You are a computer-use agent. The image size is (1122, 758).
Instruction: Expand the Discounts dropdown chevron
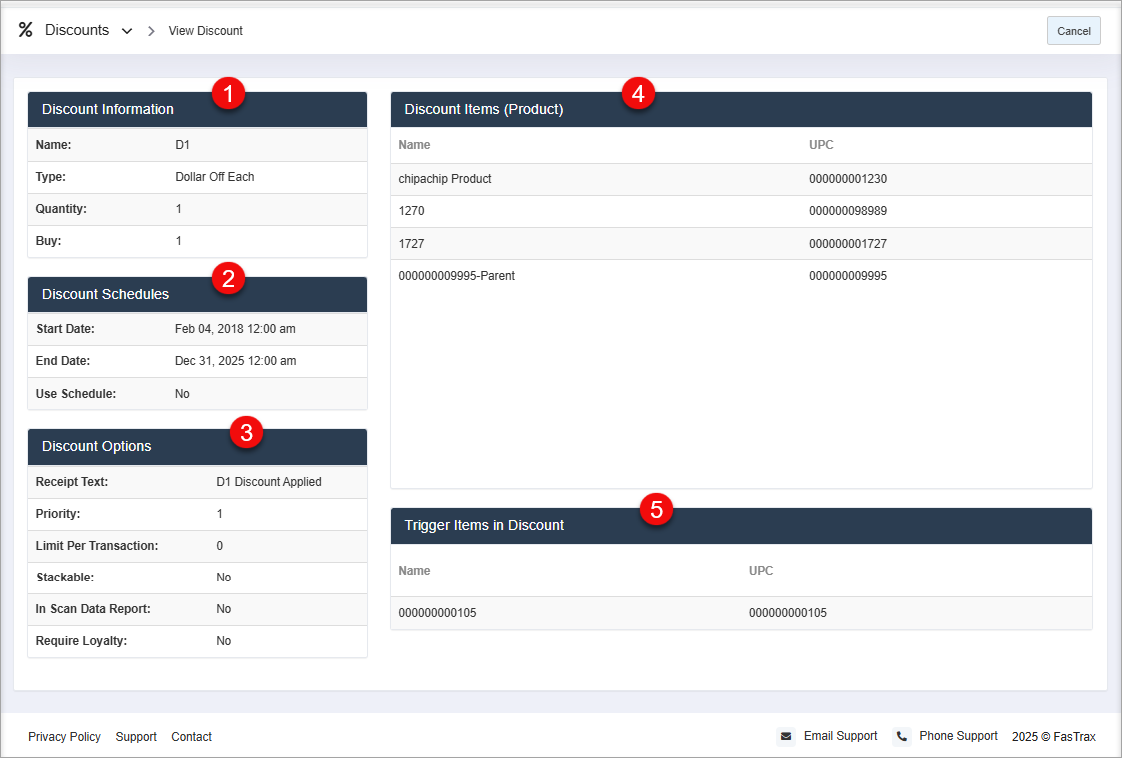coord(127,31)
